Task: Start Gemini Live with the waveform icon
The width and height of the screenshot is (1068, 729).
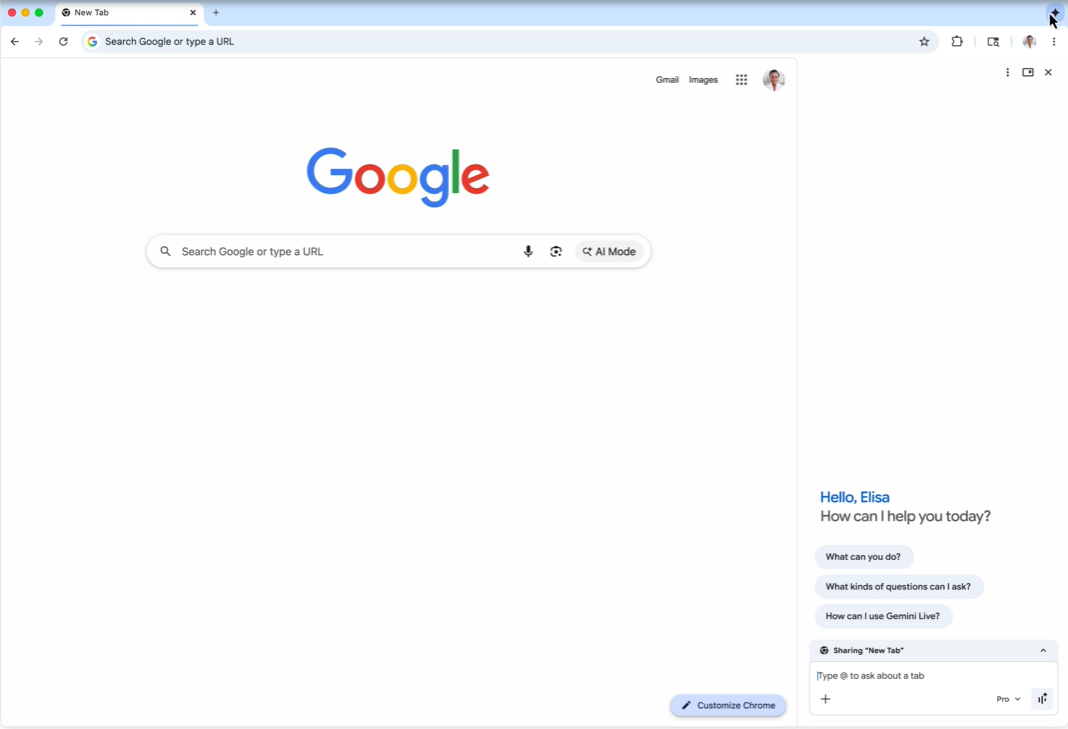Action: pos(1041,698)
